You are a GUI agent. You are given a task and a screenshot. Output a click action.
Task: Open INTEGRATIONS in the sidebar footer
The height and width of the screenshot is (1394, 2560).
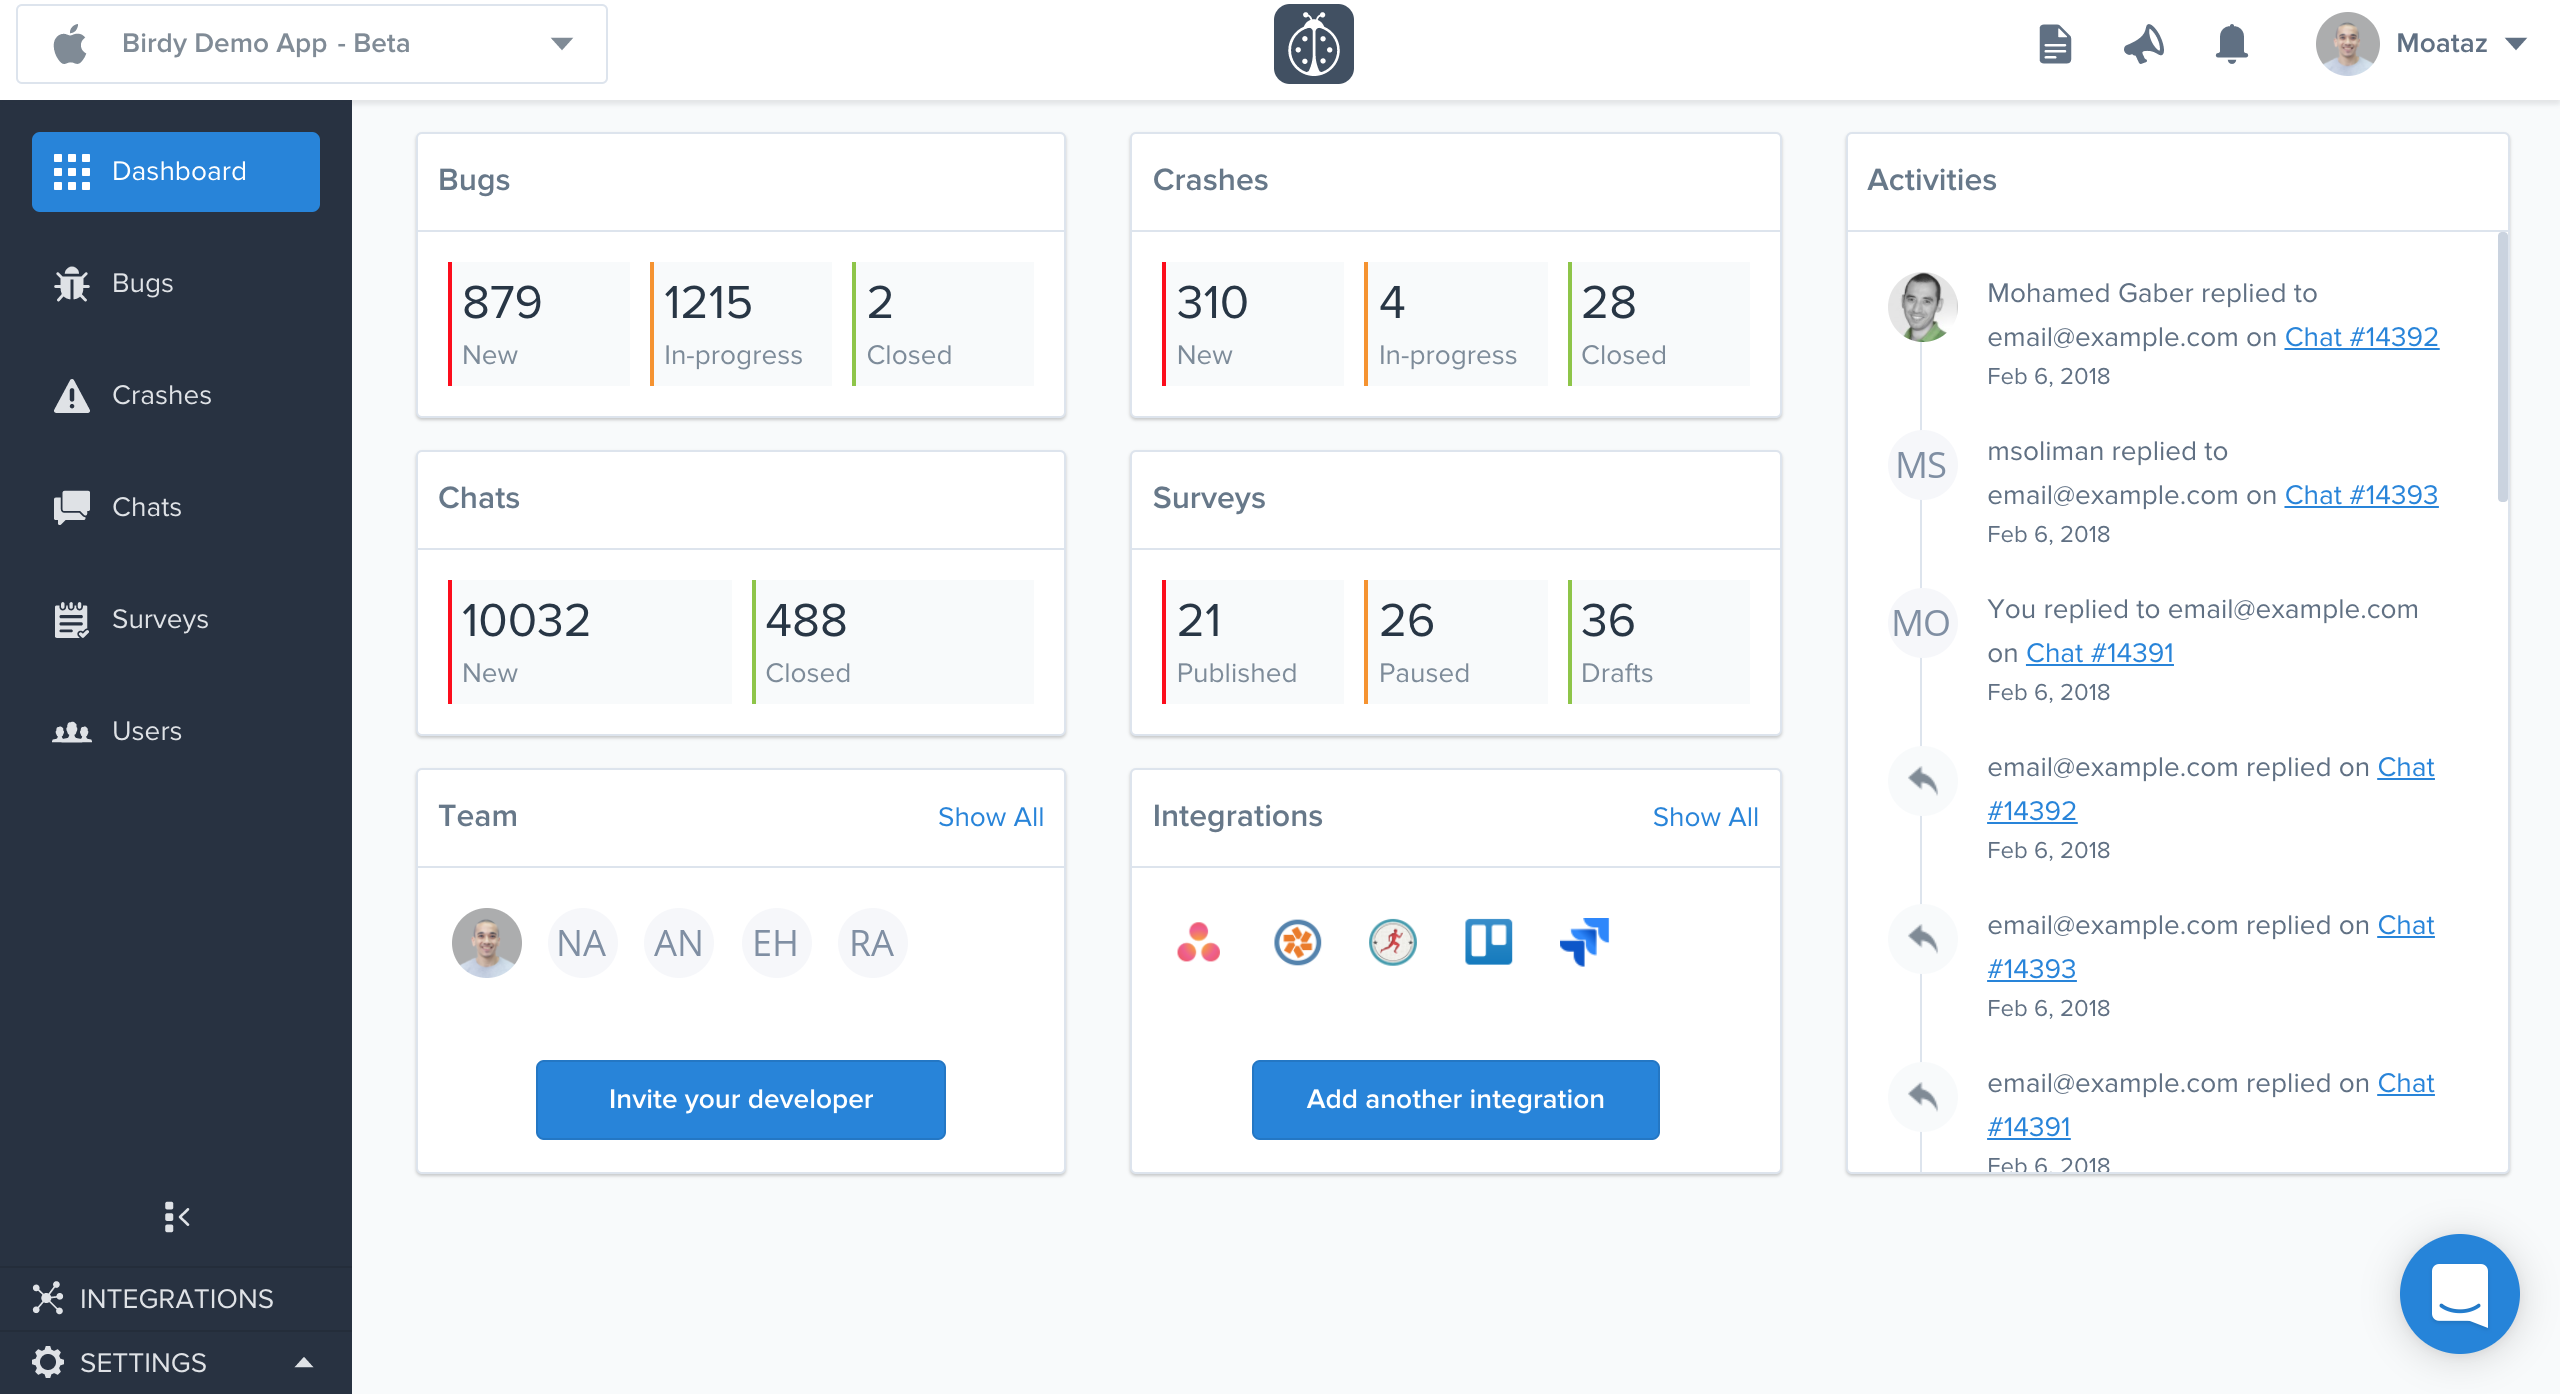(x=176, y=1298)
